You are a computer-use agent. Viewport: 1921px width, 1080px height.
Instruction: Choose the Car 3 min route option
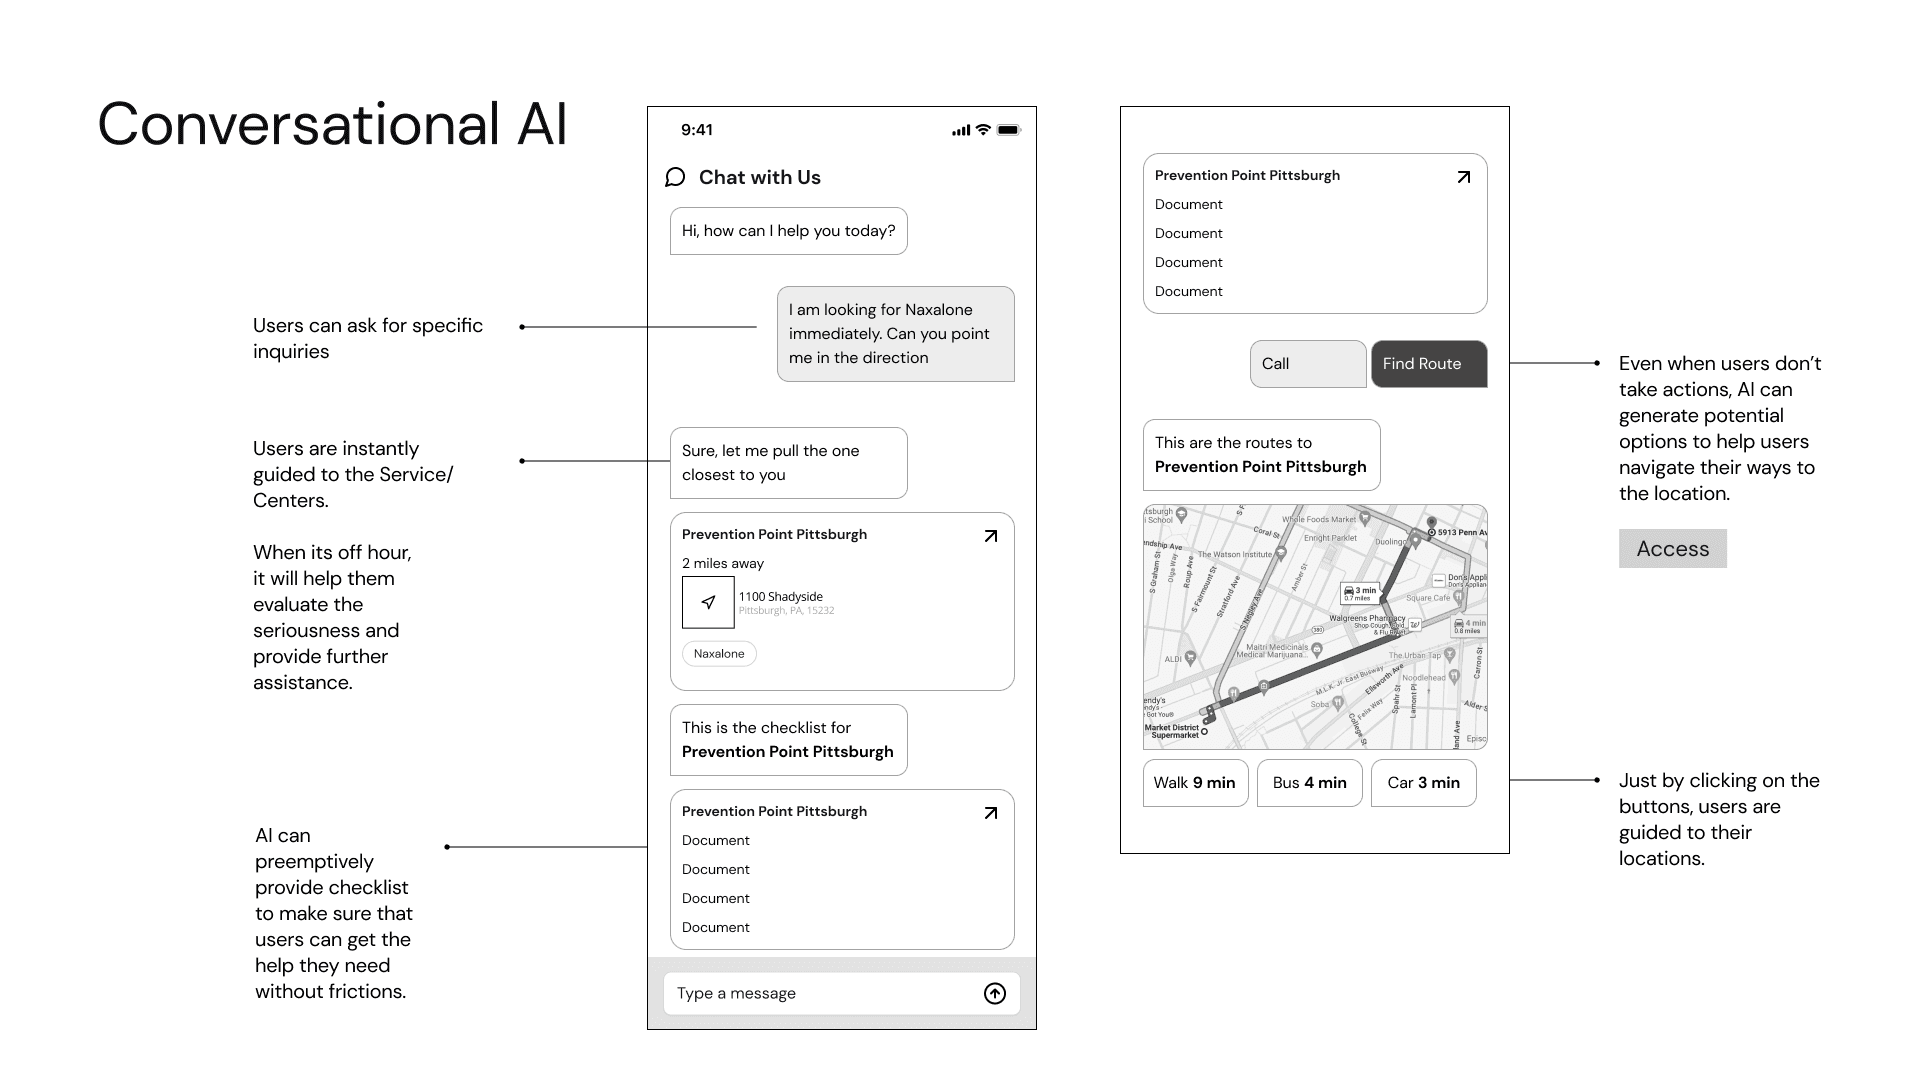(x=1423, y=783)
